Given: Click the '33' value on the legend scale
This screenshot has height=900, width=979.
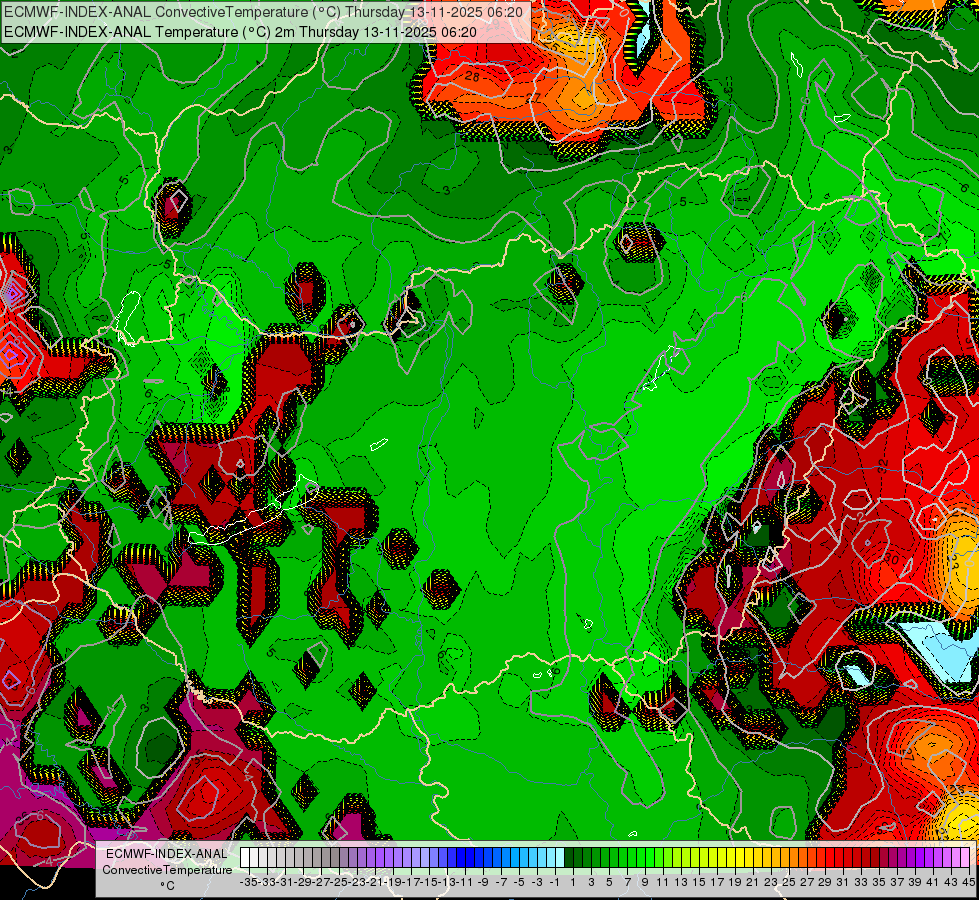Looking at the screenshot, I should (x=861, y=883).
